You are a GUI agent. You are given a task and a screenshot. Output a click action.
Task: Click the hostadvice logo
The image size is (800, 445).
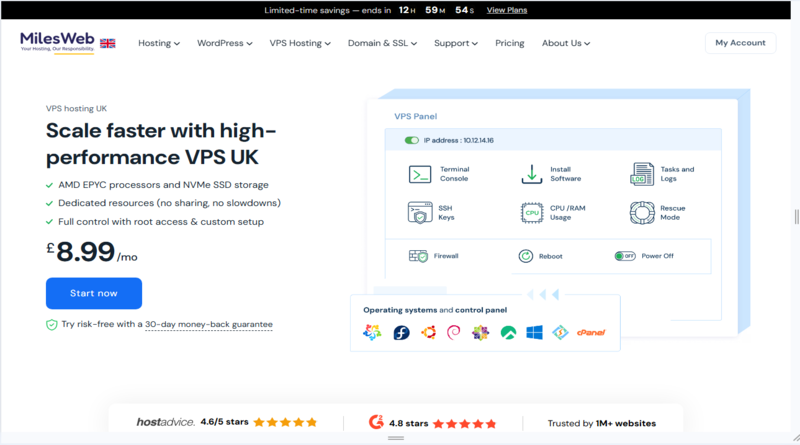pos(165,422)
